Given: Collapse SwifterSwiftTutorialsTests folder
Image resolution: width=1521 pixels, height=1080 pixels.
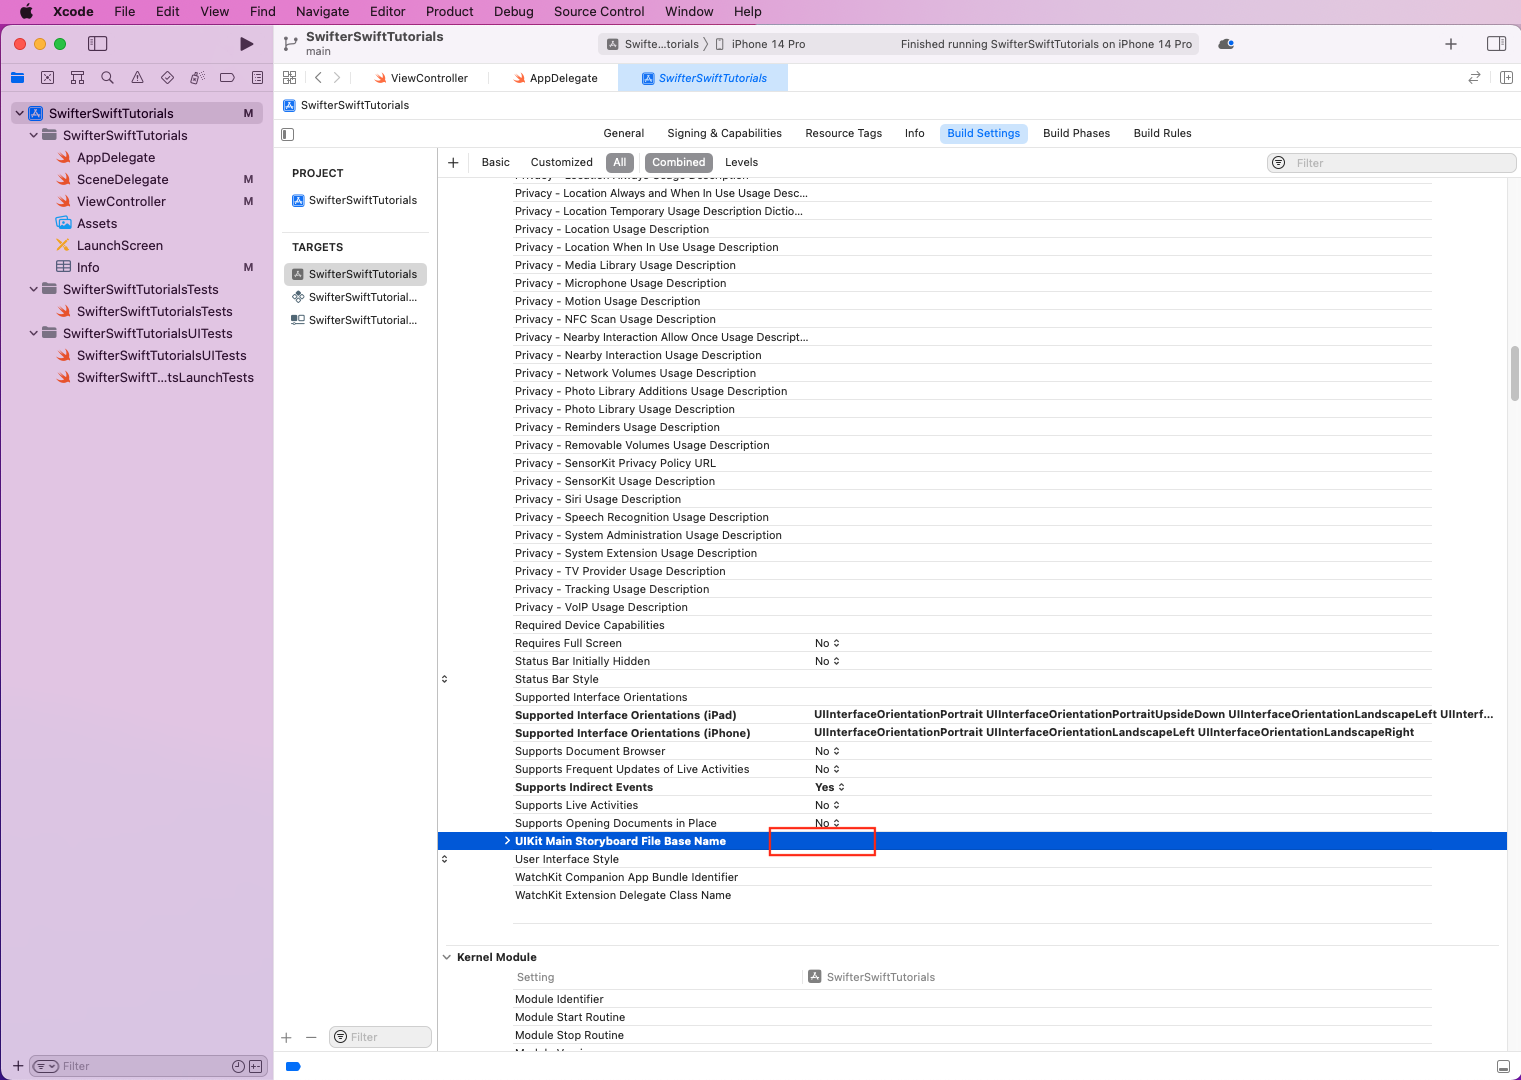Looking at the screenshot, I should click(34, 289).
